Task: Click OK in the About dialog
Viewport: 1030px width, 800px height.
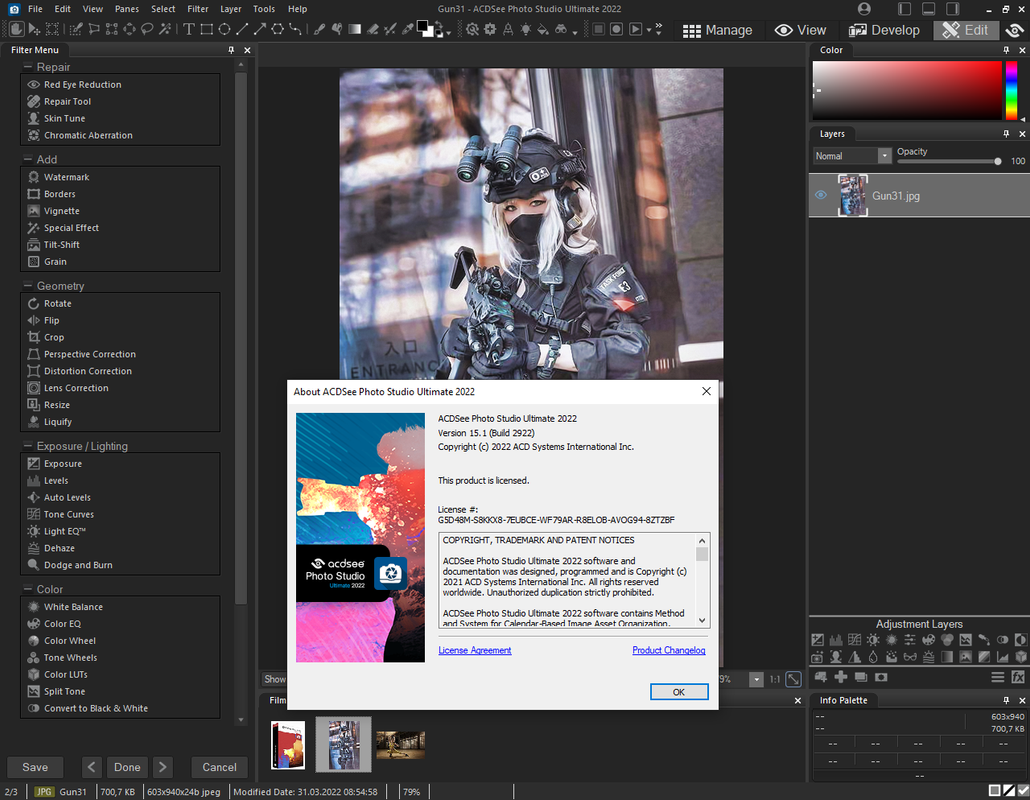Action: point(678,692)
